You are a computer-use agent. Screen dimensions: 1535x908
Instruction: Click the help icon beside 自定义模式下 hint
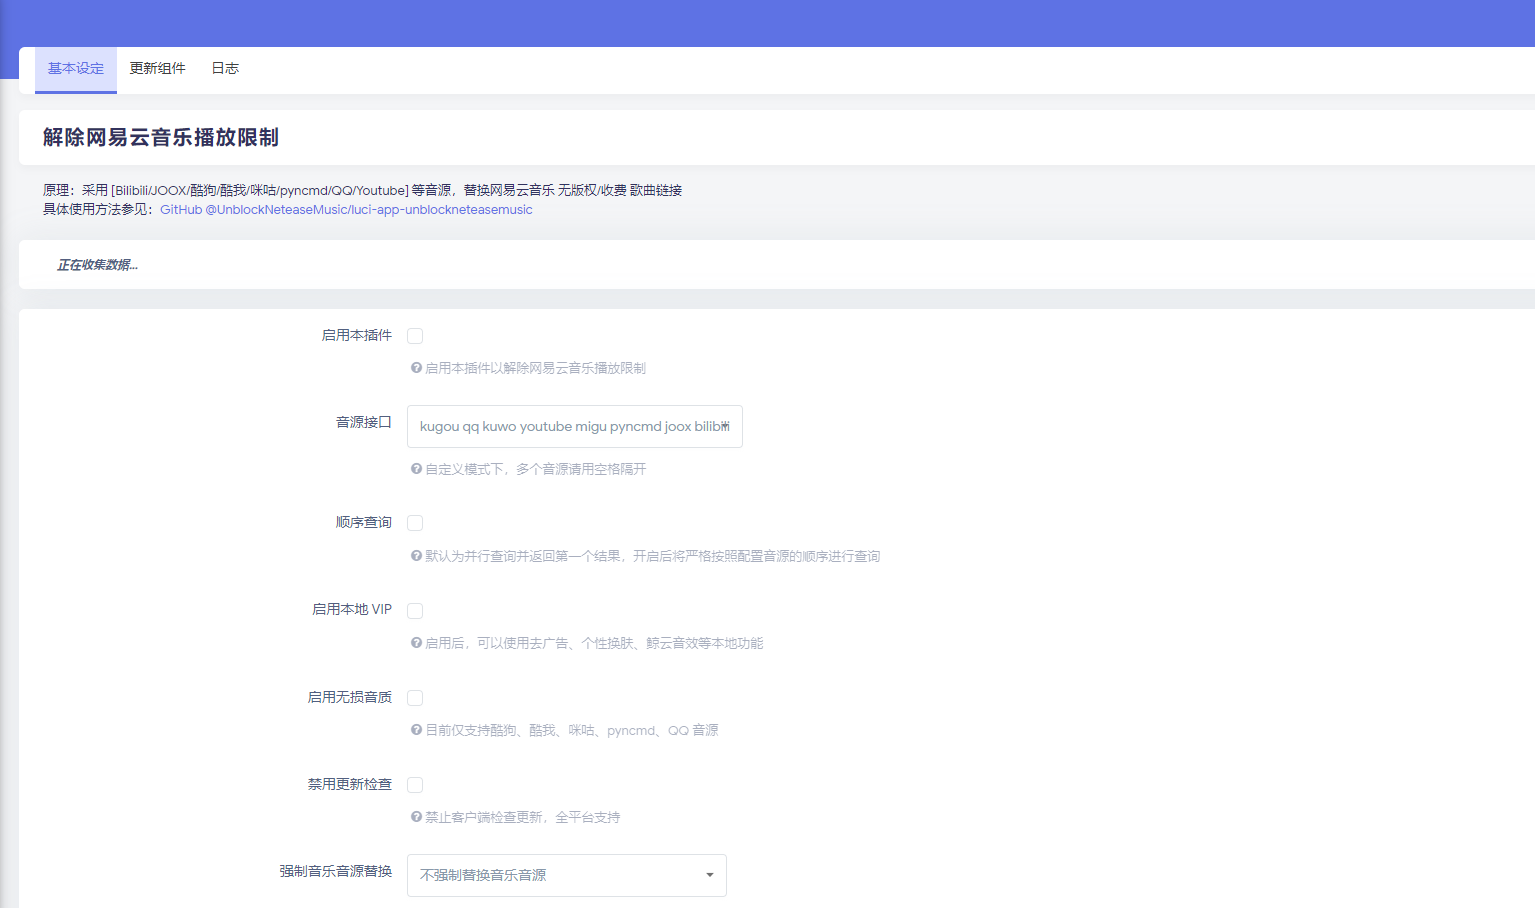[416, 469]
